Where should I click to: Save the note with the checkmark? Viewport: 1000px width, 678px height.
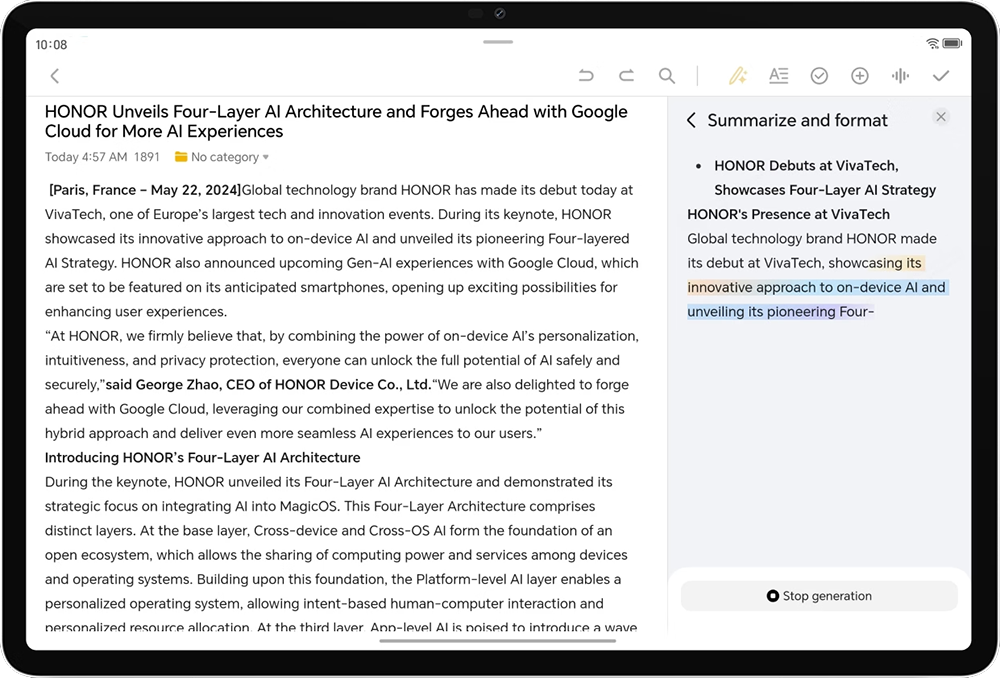tap(941, 76)
